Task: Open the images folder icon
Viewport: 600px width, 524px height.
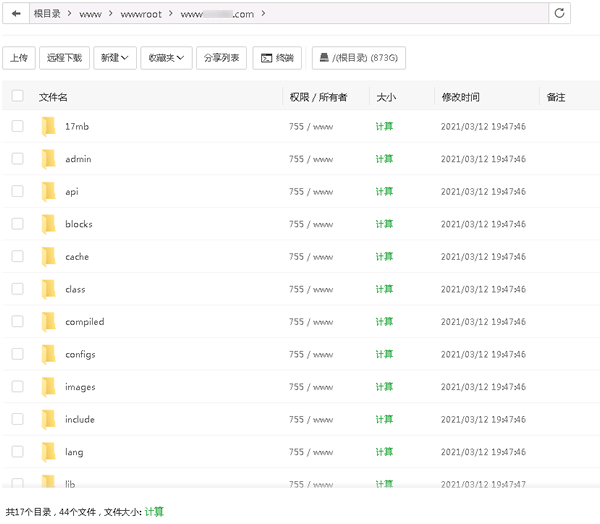Action: (49, 387)
